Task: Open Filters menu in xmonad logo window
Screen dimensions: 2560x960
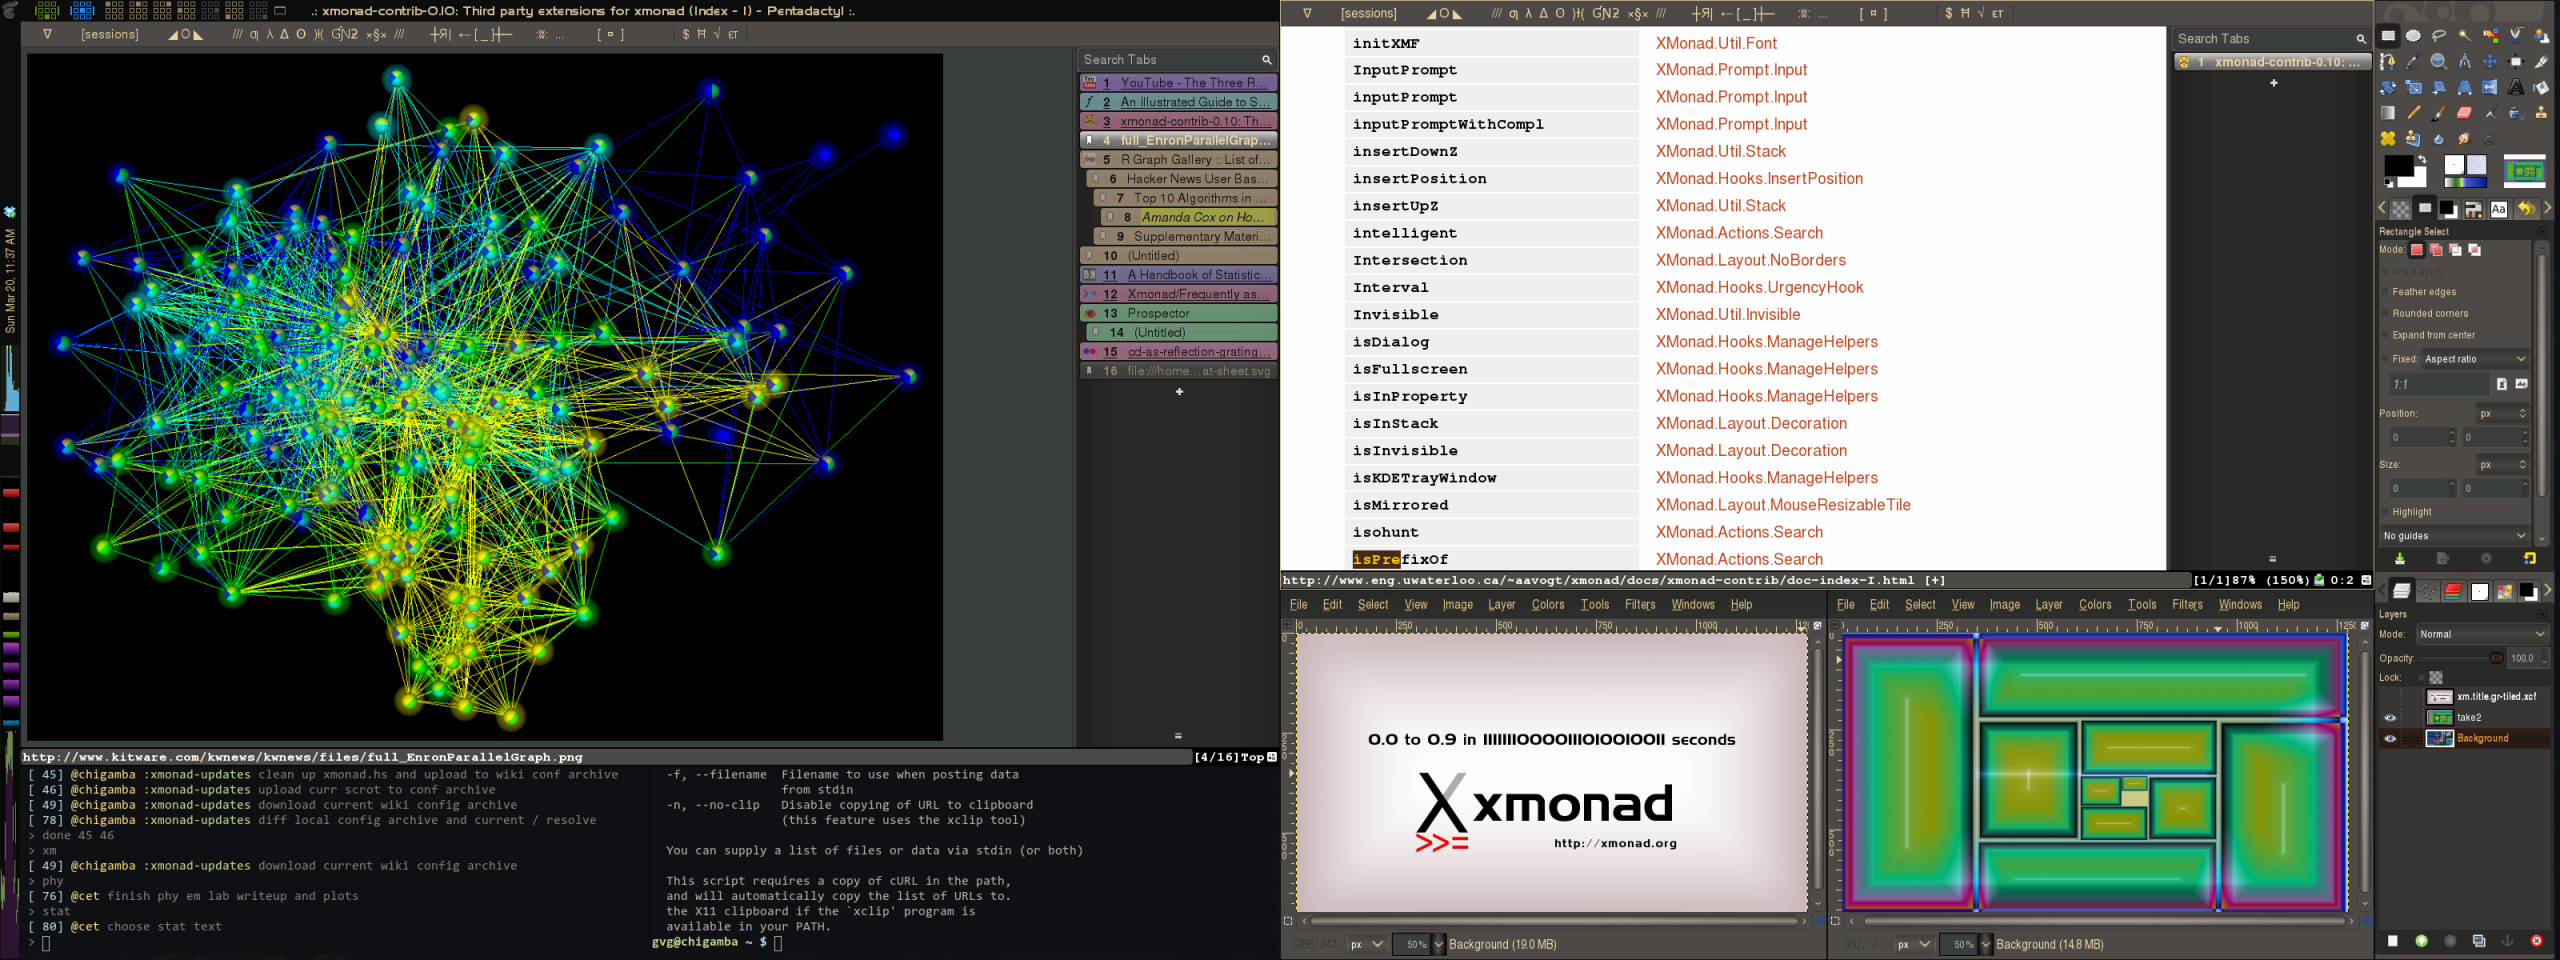Action: pyautogui.click(x=1640, y=605)
